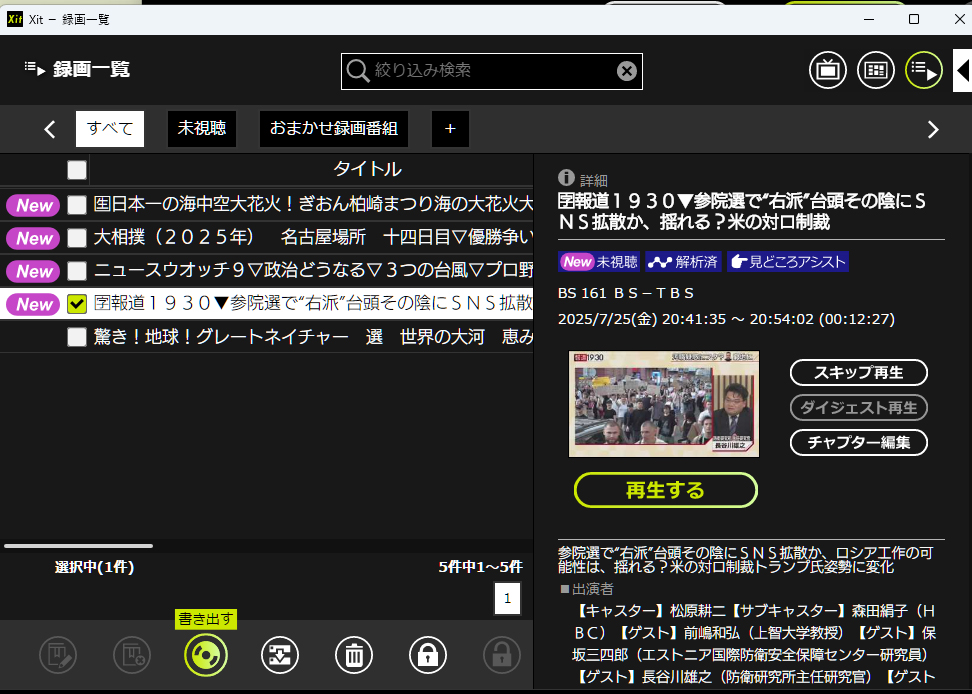972x694 pixels.
Task: Click the closed padlock protect icon
Action: 428,655
